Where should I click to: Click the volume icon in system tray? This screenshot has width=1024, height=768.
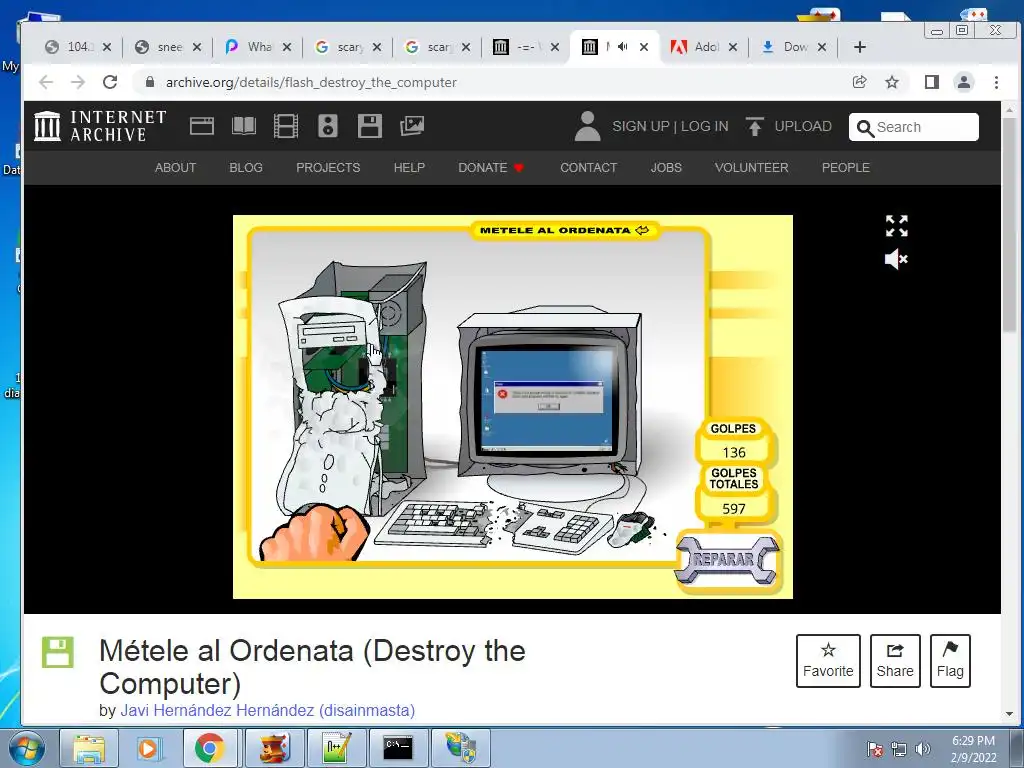pyautogui.click(x=922, y=749)
